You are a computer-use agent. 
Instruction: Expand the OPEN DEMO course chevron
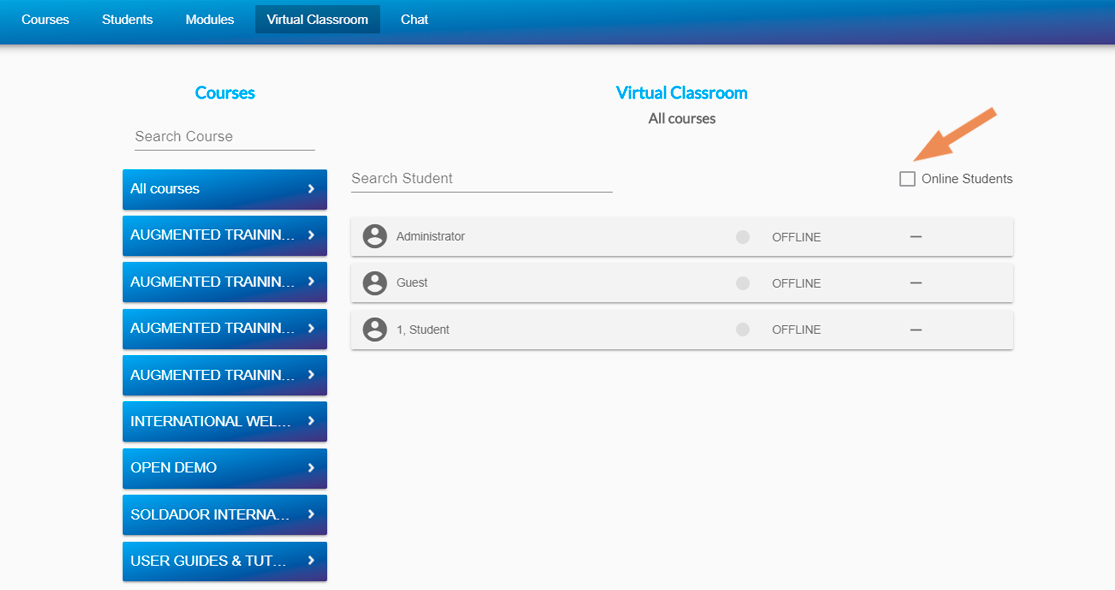311,468
